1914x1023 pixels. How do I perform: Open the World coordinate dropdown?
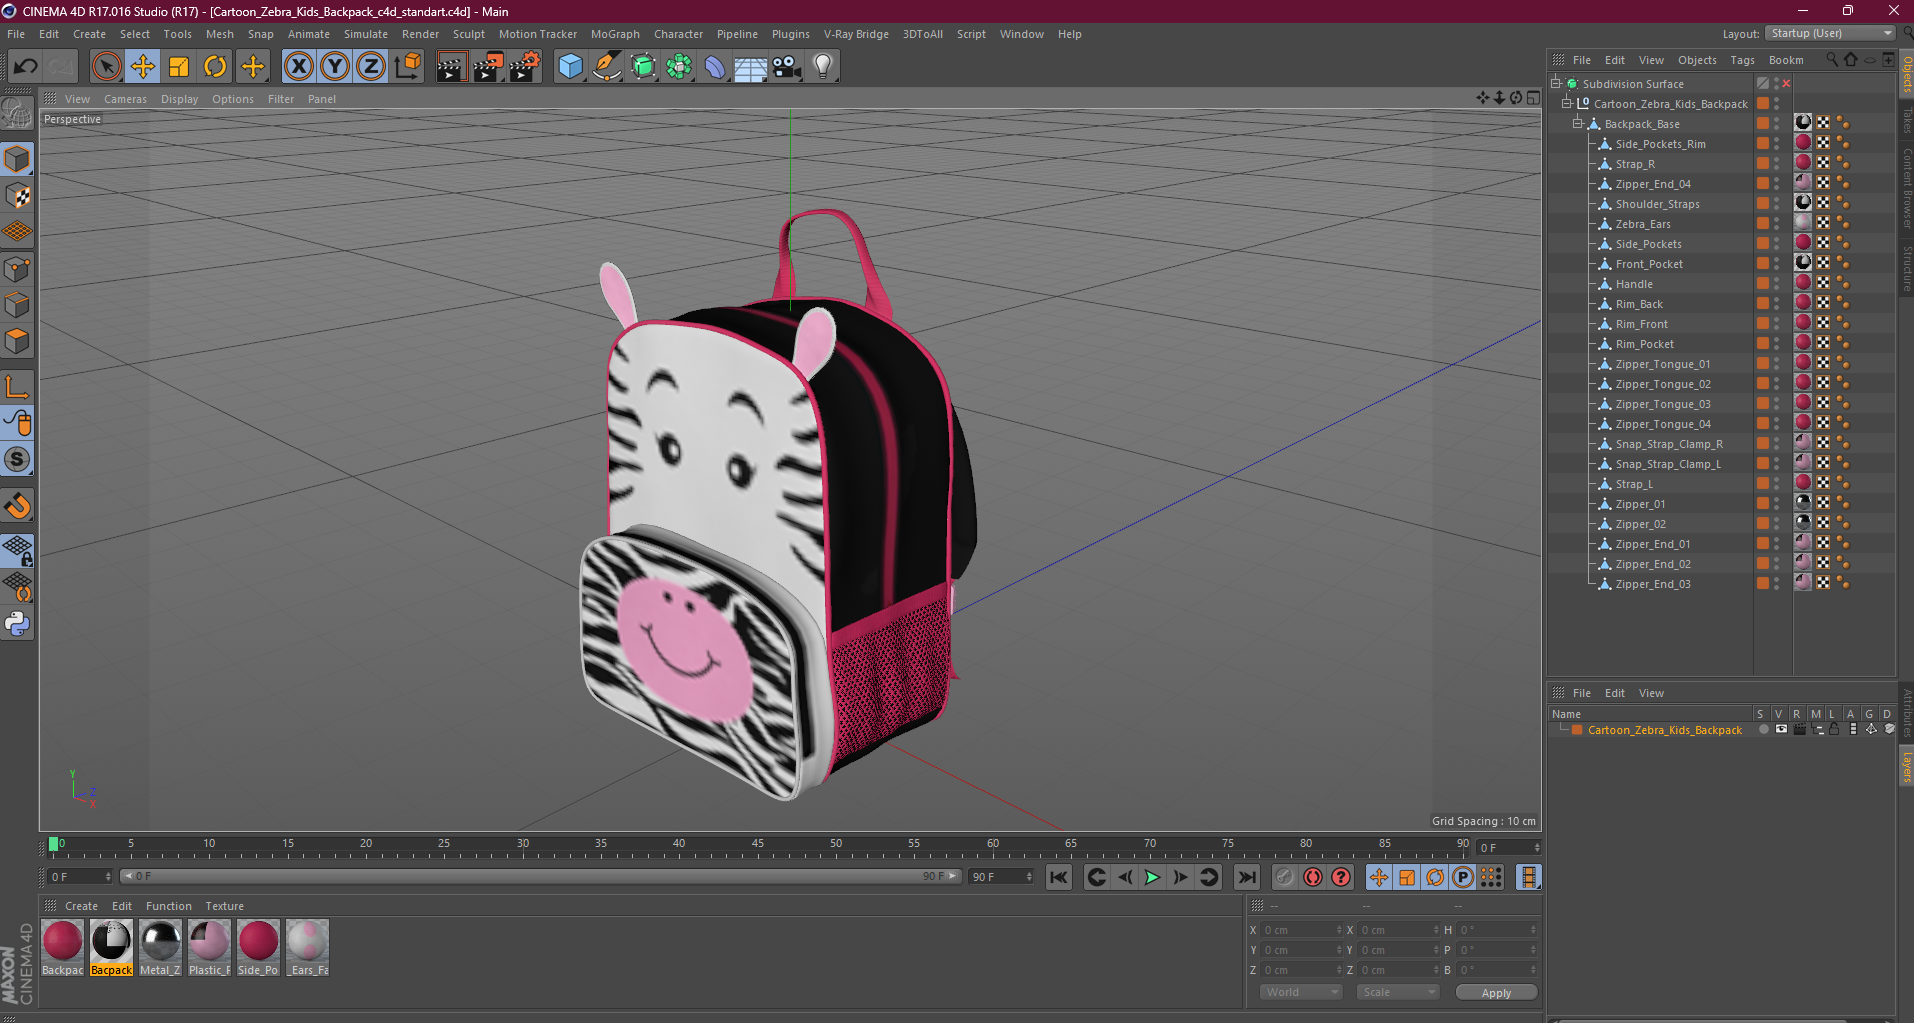pyautogui.click(x=1301, y=992)
